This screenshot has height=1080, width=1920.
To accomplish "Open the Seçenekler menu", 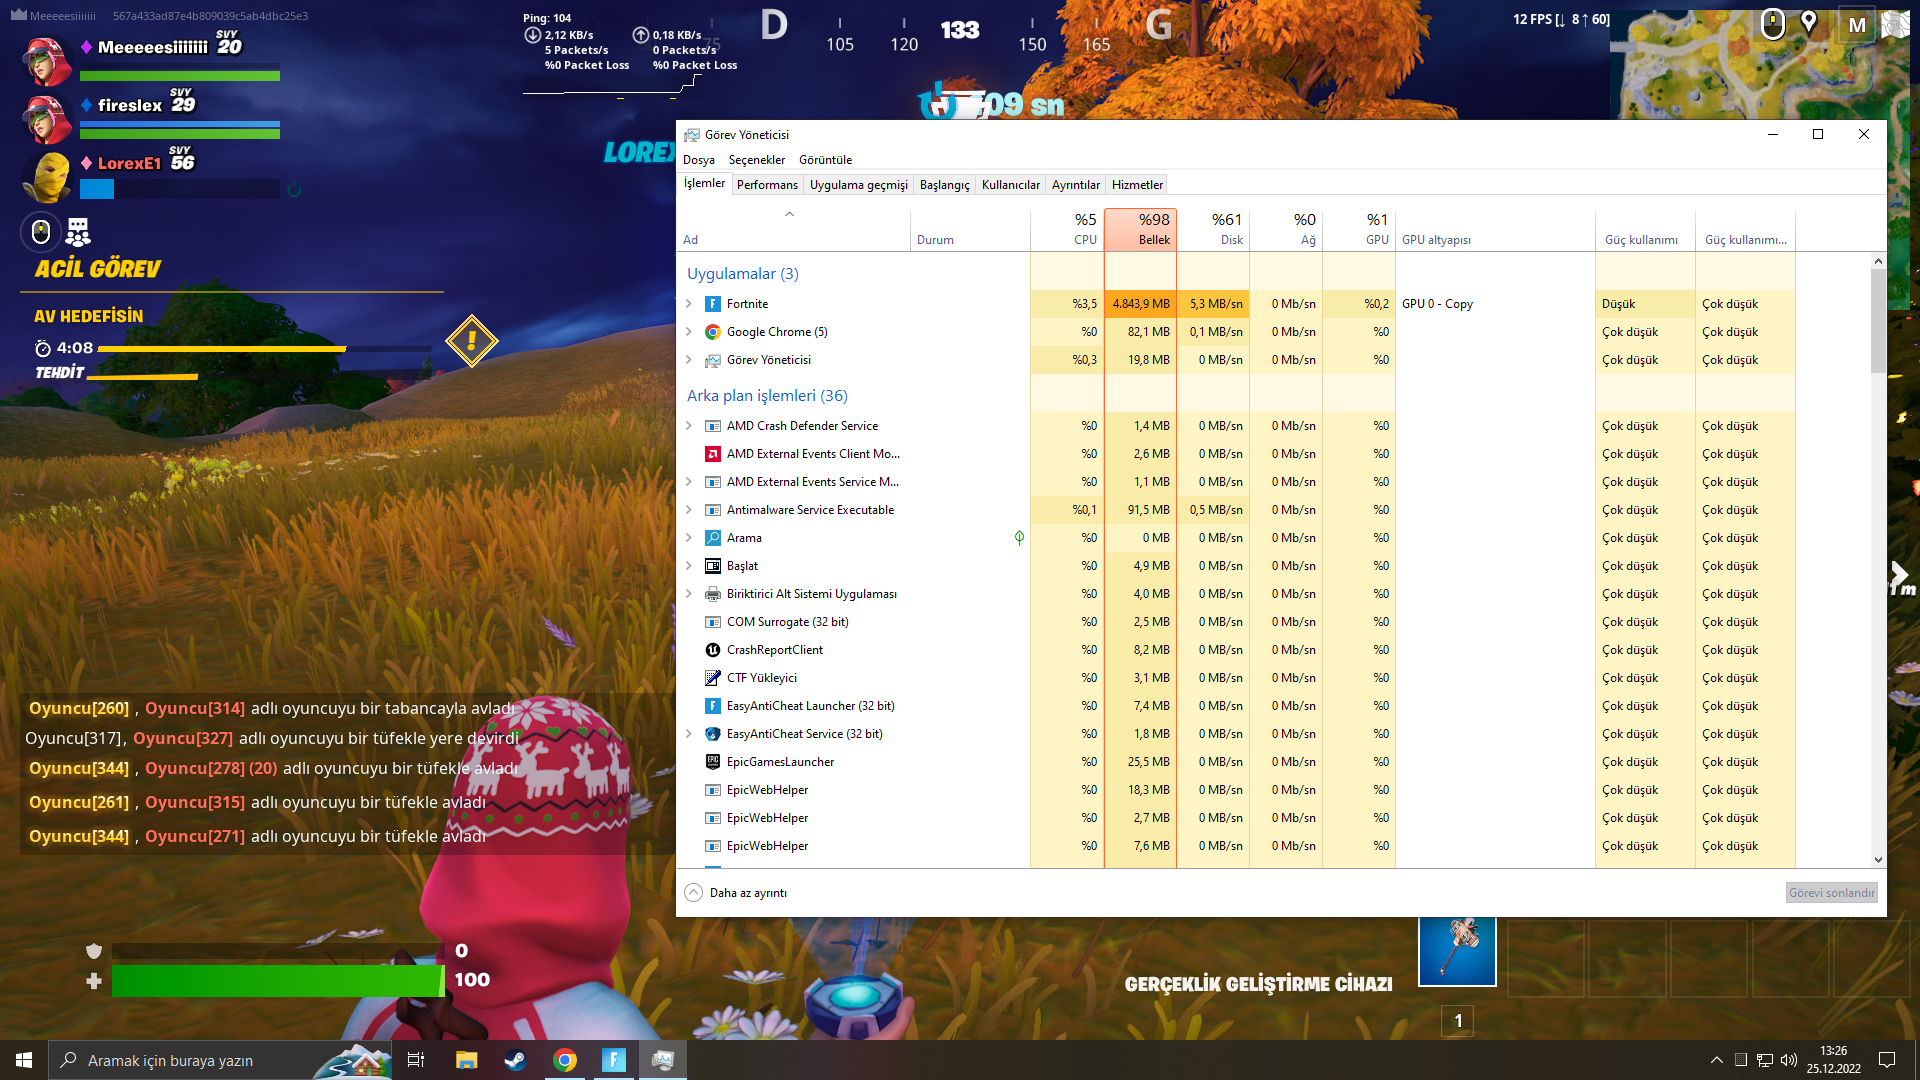I will [756, 160].
